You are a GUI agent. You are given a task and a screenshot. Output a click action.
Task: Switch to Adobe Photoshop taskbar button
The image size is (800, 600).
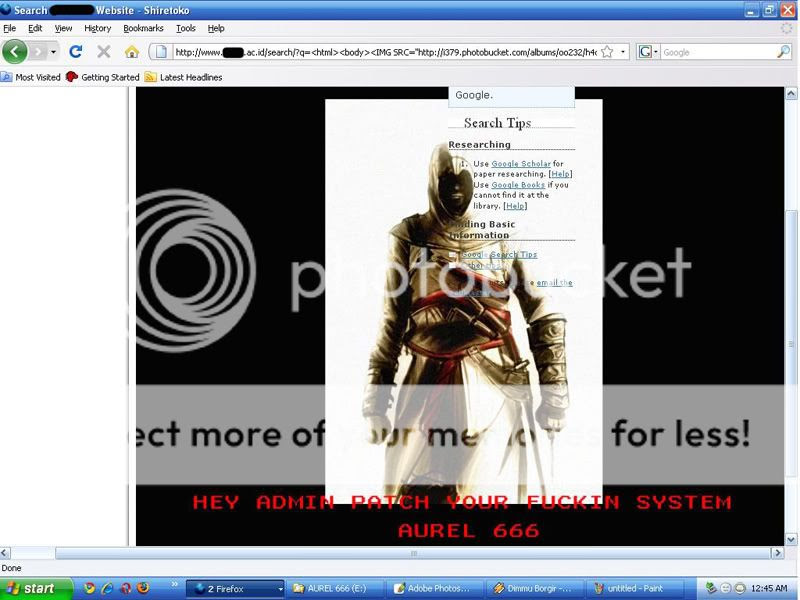pos(434,589)
